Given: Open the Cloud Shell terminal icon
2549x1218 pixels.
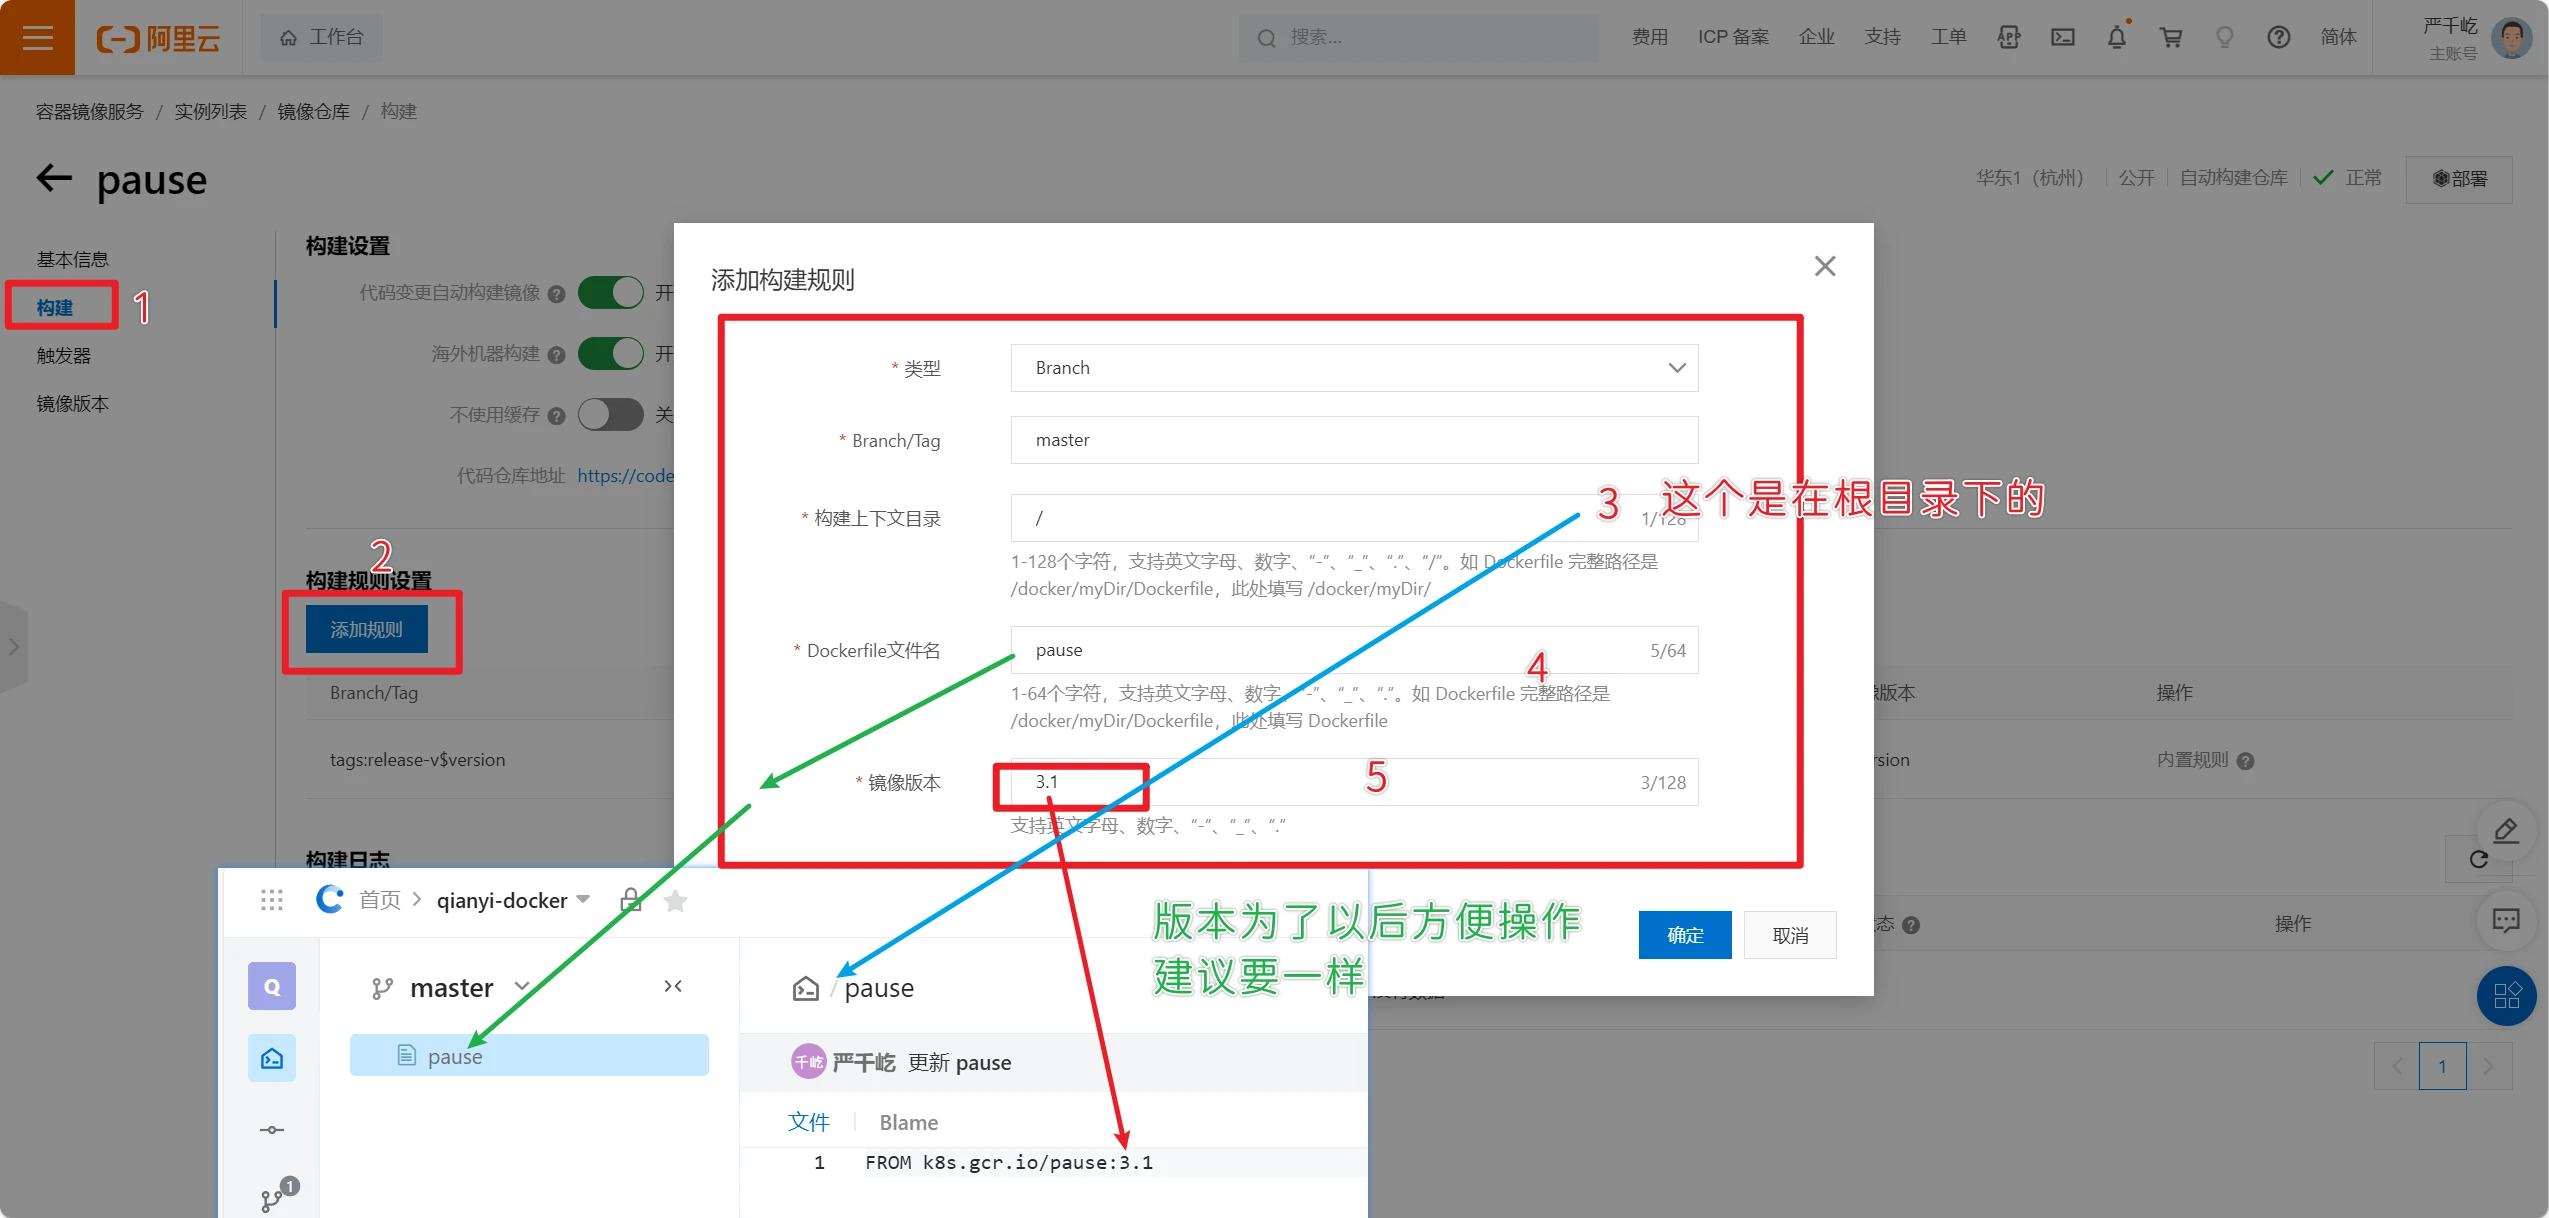Looking at the screenshot, I should (2062, 37).
